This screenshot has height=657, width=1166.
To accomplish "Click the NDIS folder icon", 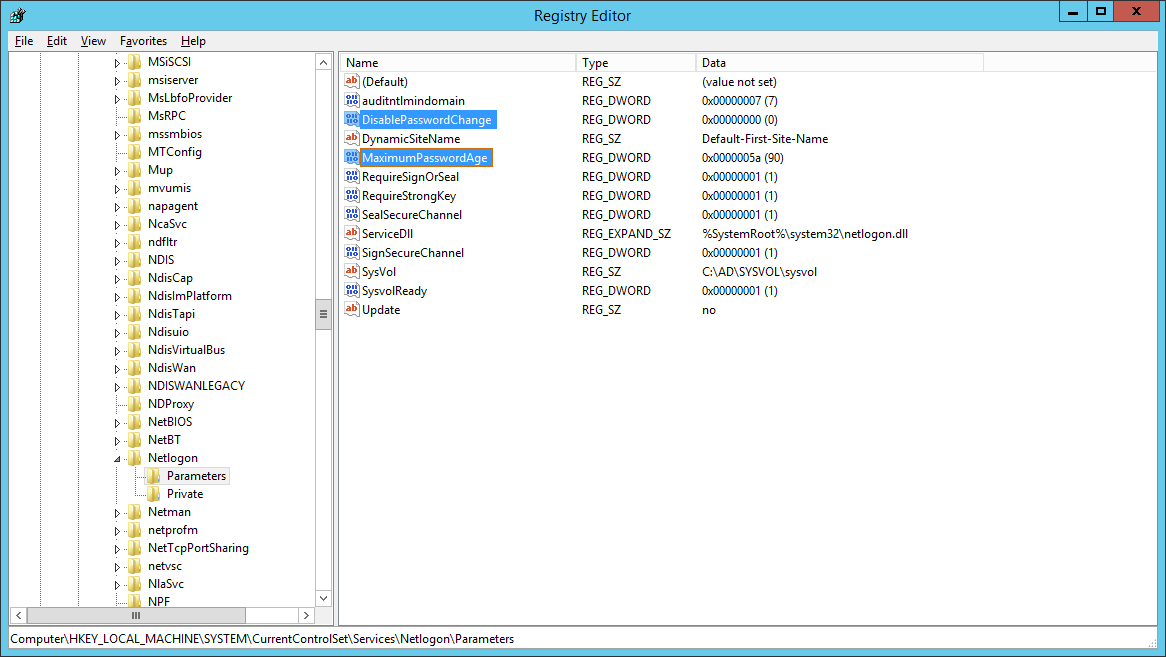I will 135,259.
